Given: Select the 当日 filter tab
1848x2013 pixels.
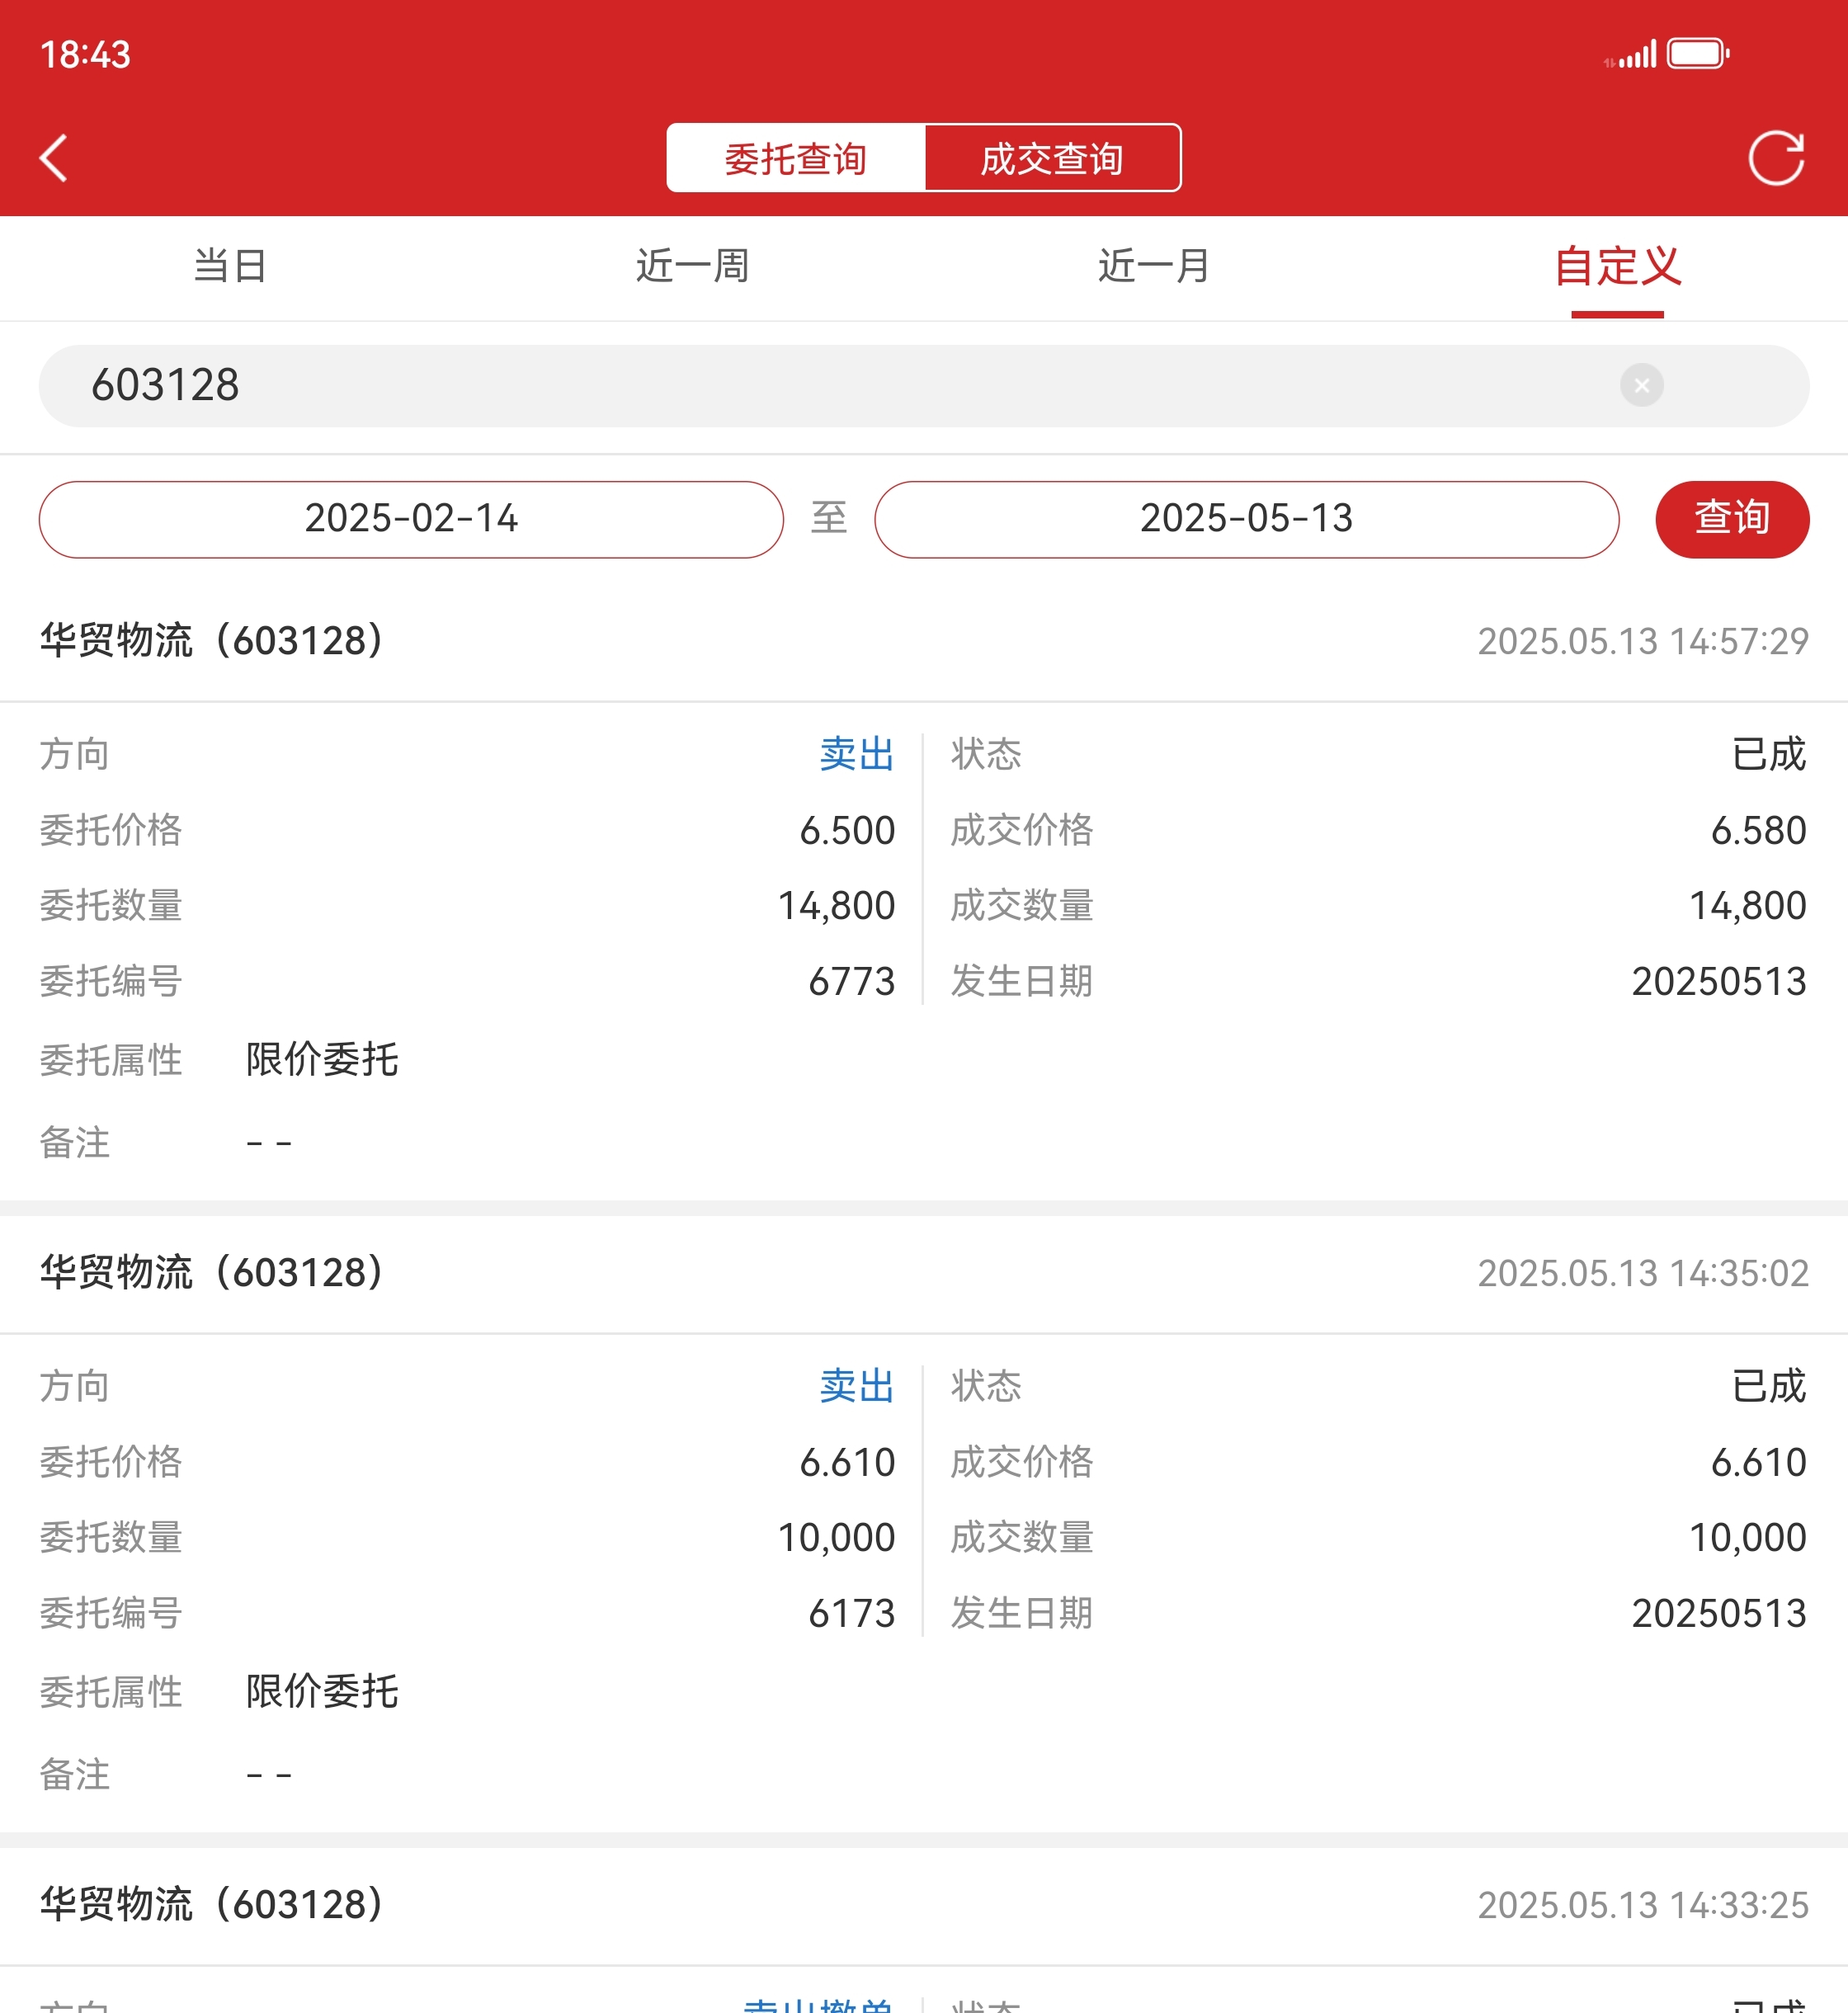Looking at the screenshot, I should 230,266.
